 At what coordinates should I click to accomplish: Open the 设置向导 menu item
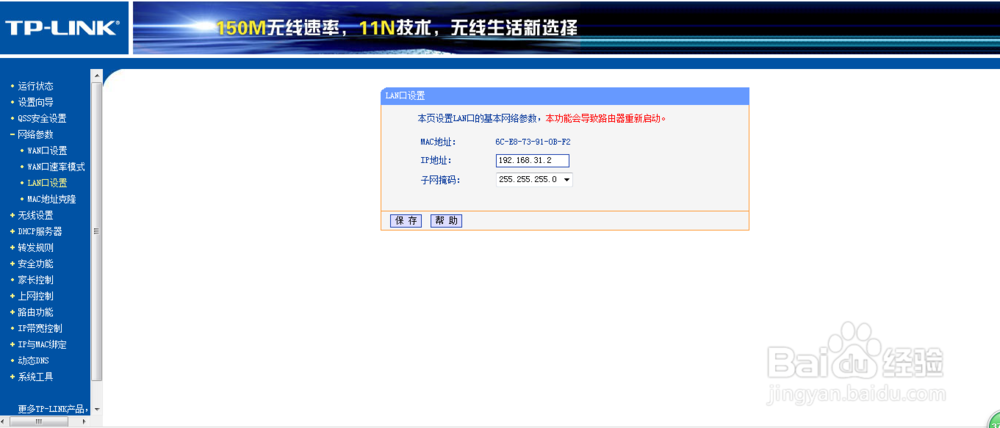[x=35, y=102]
